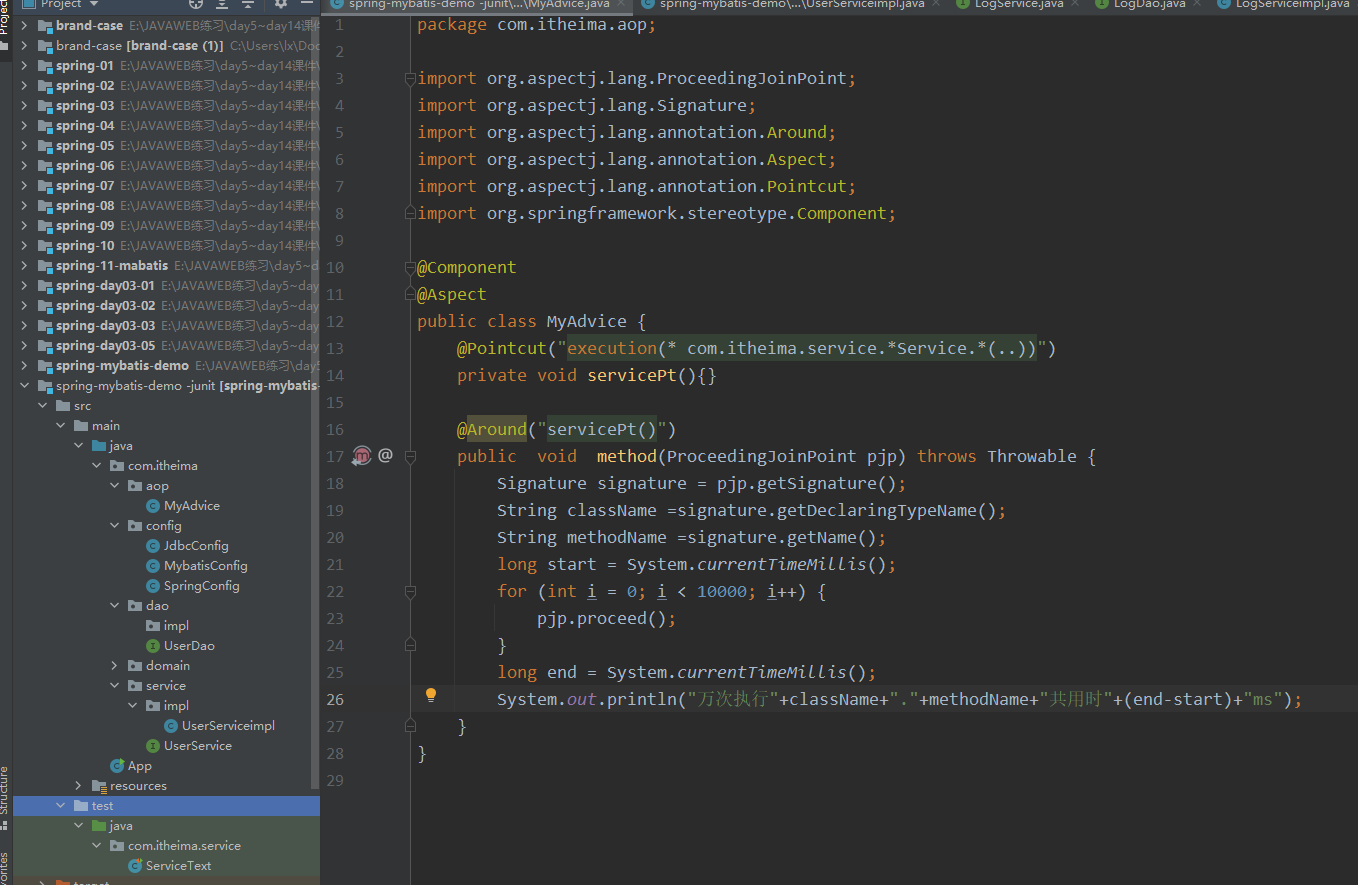Click the spring-10 module folder icon
The width and height of the screenshot is (1358, 885).
point(45,246)
